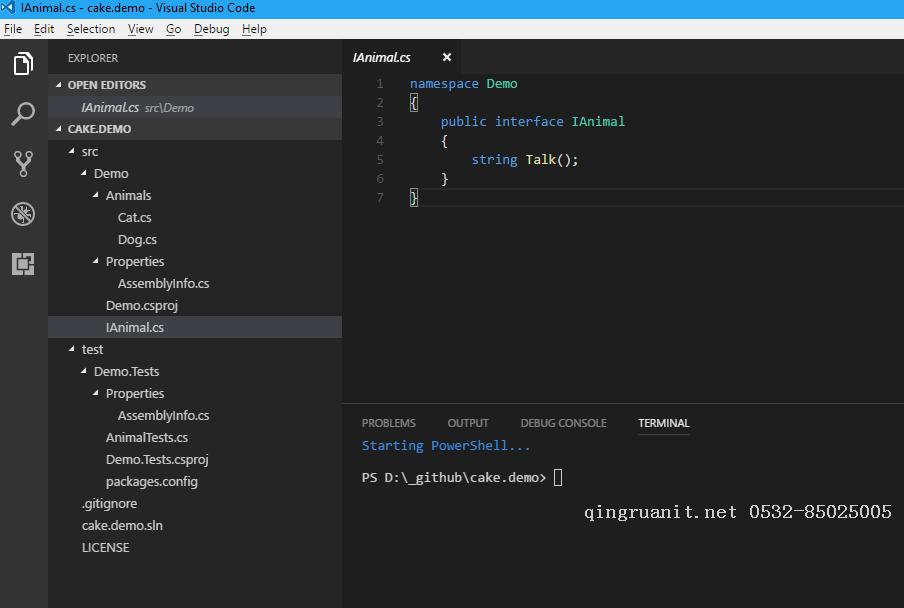Open the Output panel tab

pos(467,423)
